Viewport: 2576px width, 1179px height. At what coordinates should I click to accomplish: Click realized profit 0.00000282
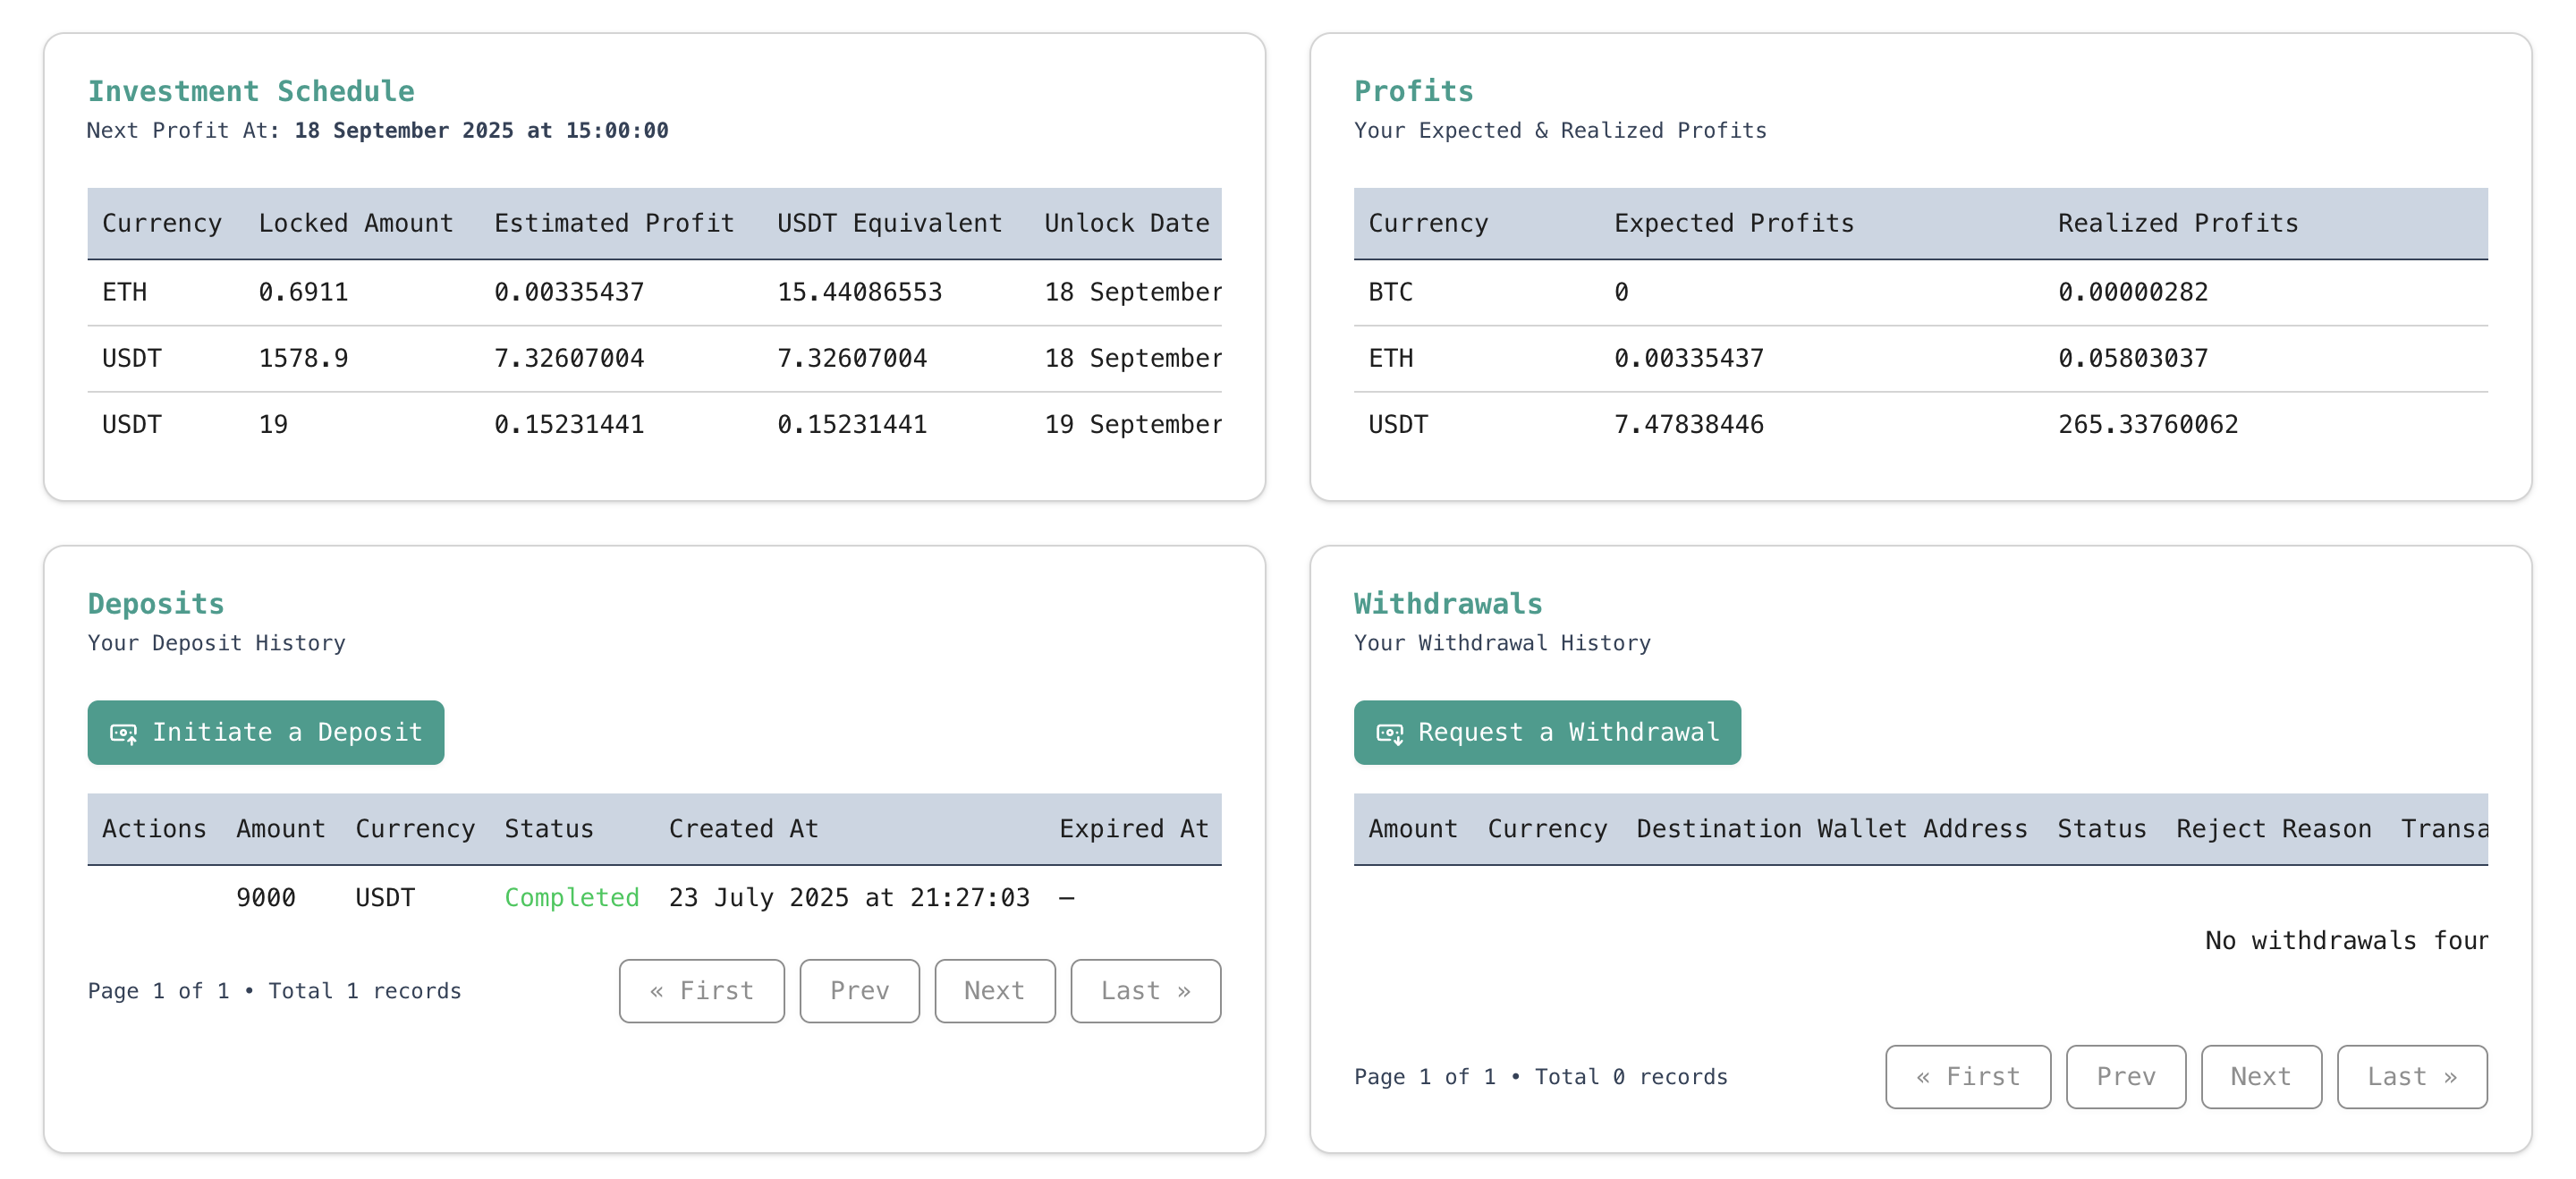click(x=2133, y=293)
